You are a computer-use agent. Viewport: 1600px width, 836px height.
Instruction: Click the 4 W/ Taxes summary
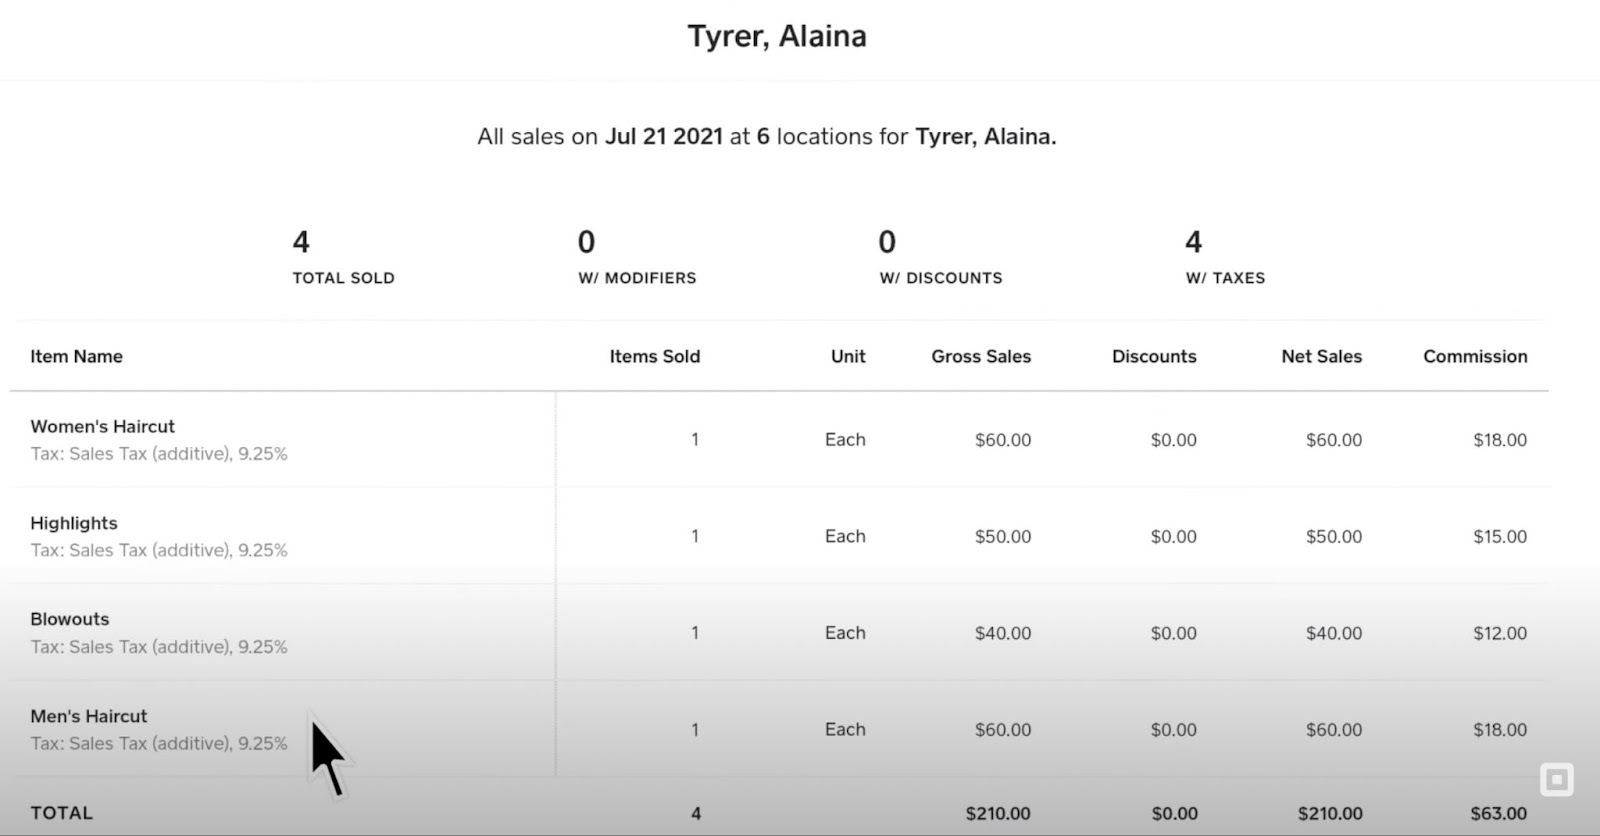[1225, 257]
